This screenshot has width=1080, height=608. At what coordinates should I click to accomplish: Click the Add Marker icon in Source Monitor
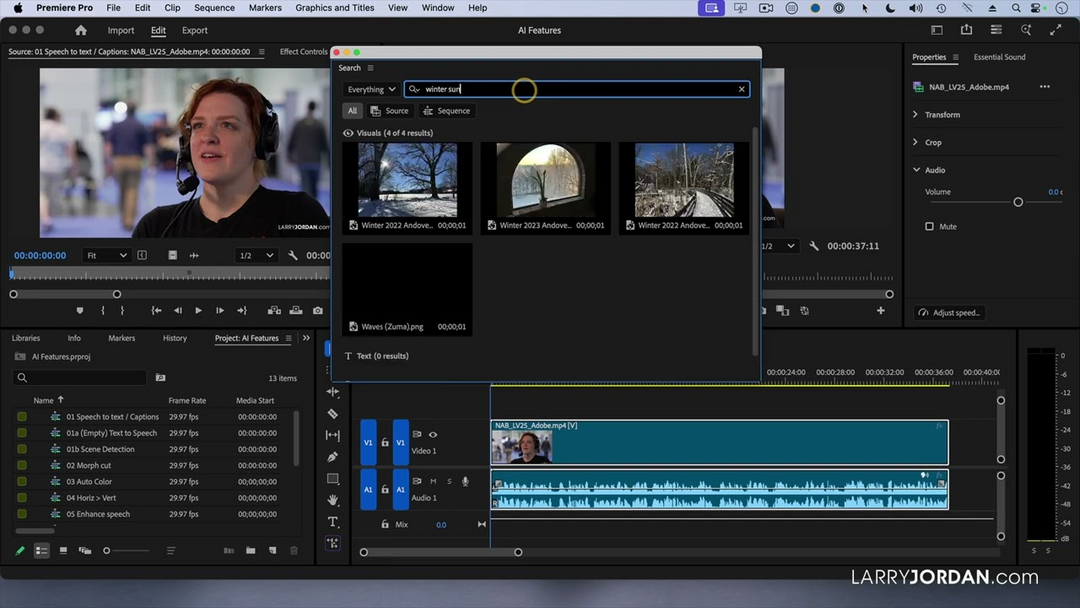[x=80, y=311]
